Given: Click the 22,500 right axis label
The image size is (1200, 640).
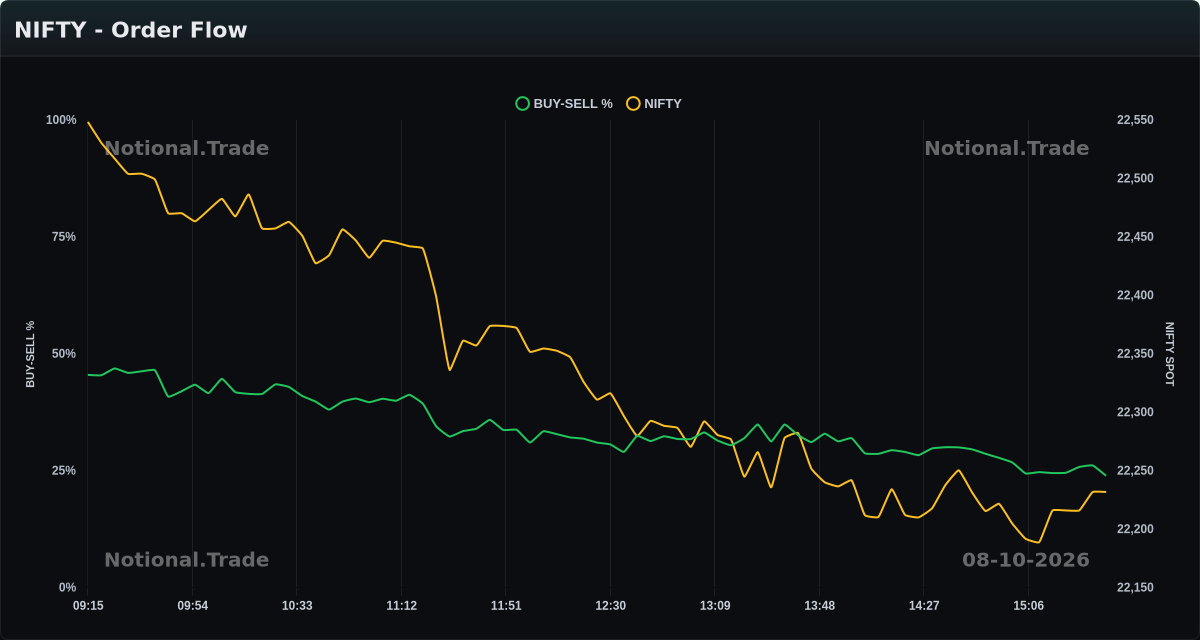Looking at the screenshot, I should (1135, 179).
